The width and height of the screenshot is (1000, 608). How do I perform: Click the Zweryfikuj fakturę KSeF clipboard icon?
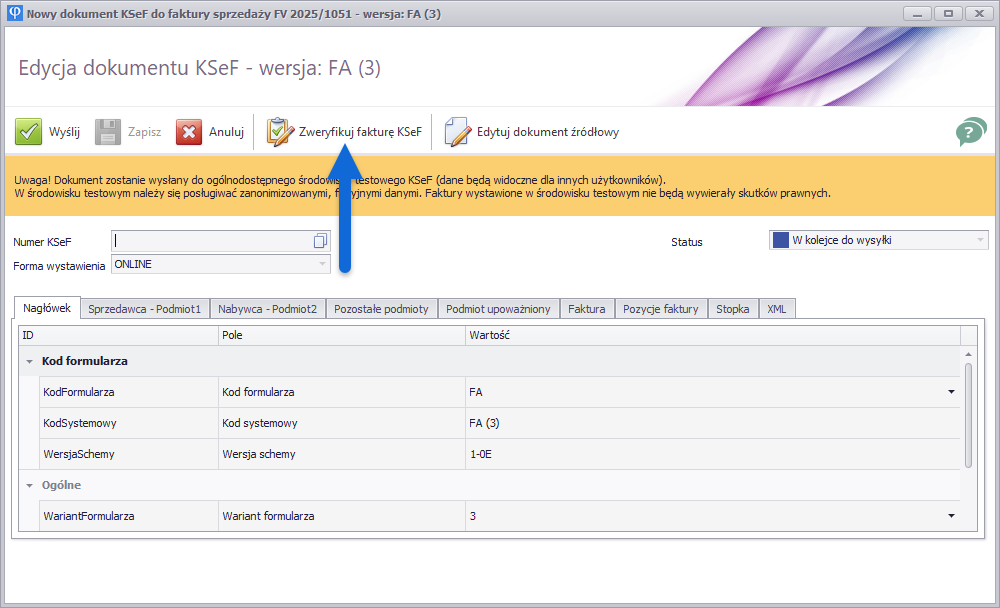(279, 132)
